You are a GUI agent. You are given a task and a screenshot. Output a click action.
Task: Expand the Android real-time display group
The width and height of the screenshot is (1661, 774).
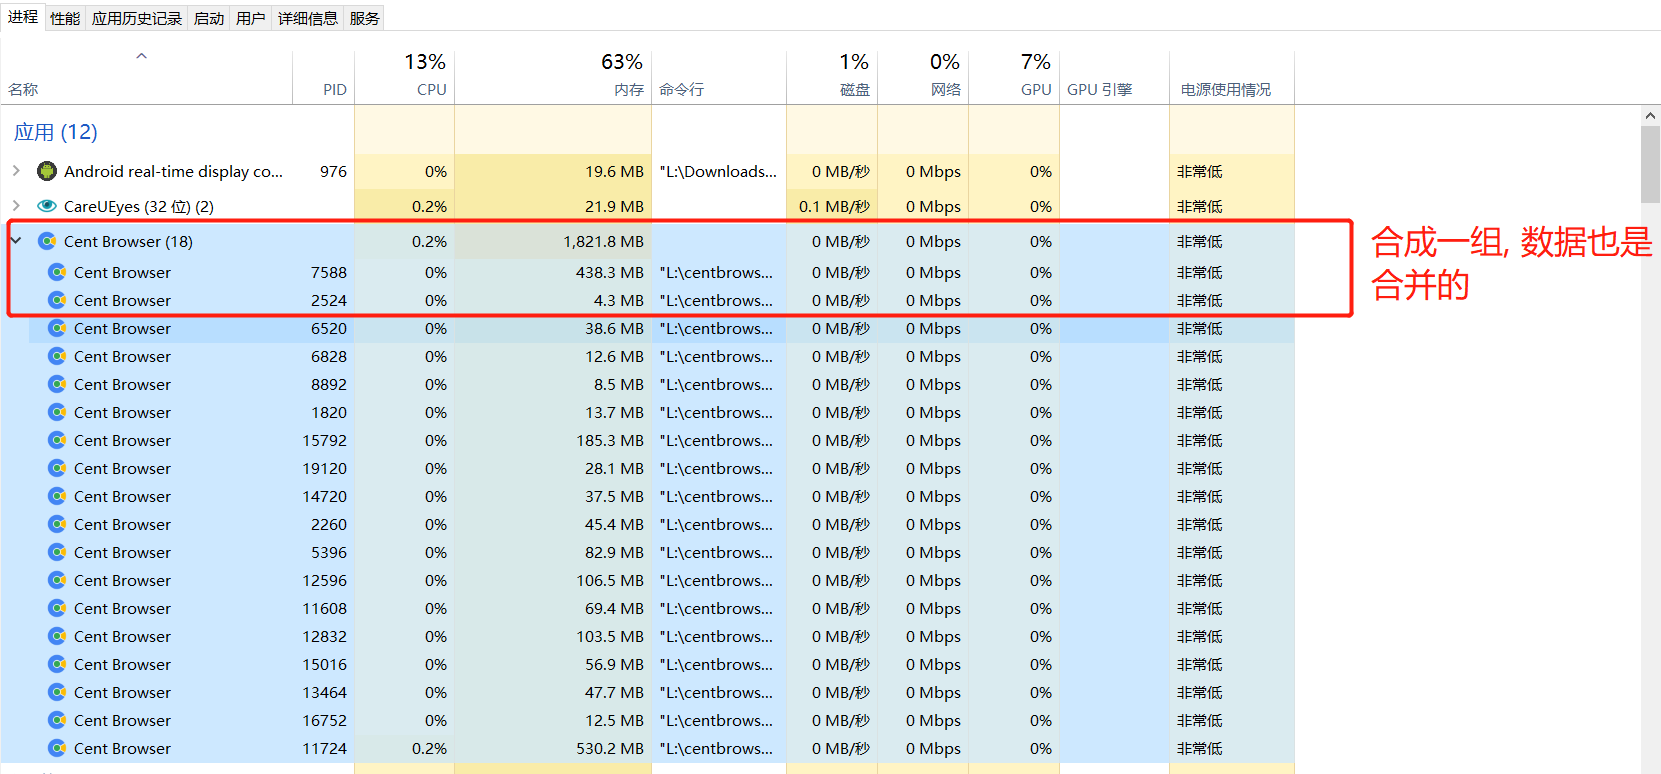pyautogui.click(x=16, y=171)
